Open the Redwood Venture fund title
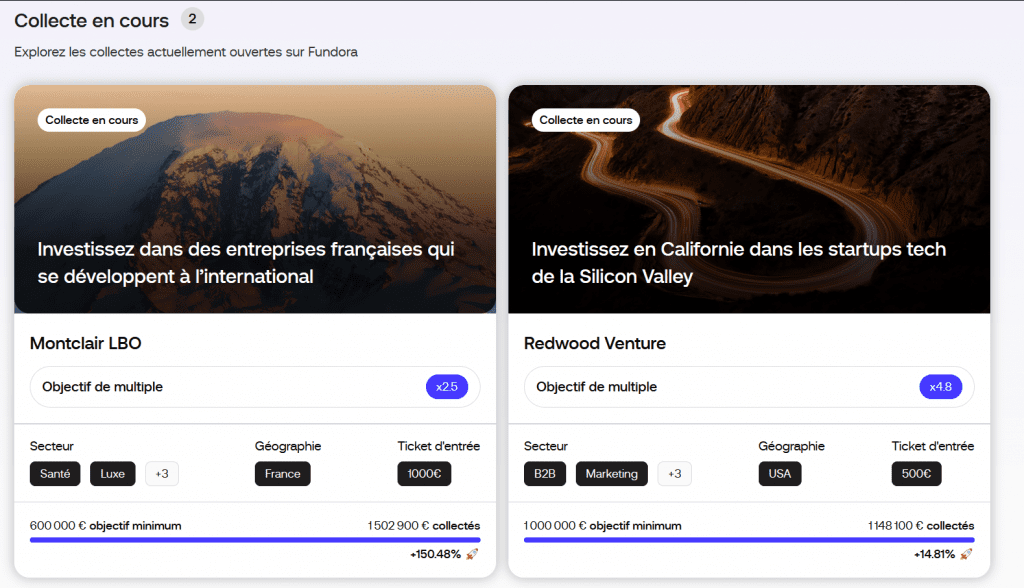 point(595,343)
